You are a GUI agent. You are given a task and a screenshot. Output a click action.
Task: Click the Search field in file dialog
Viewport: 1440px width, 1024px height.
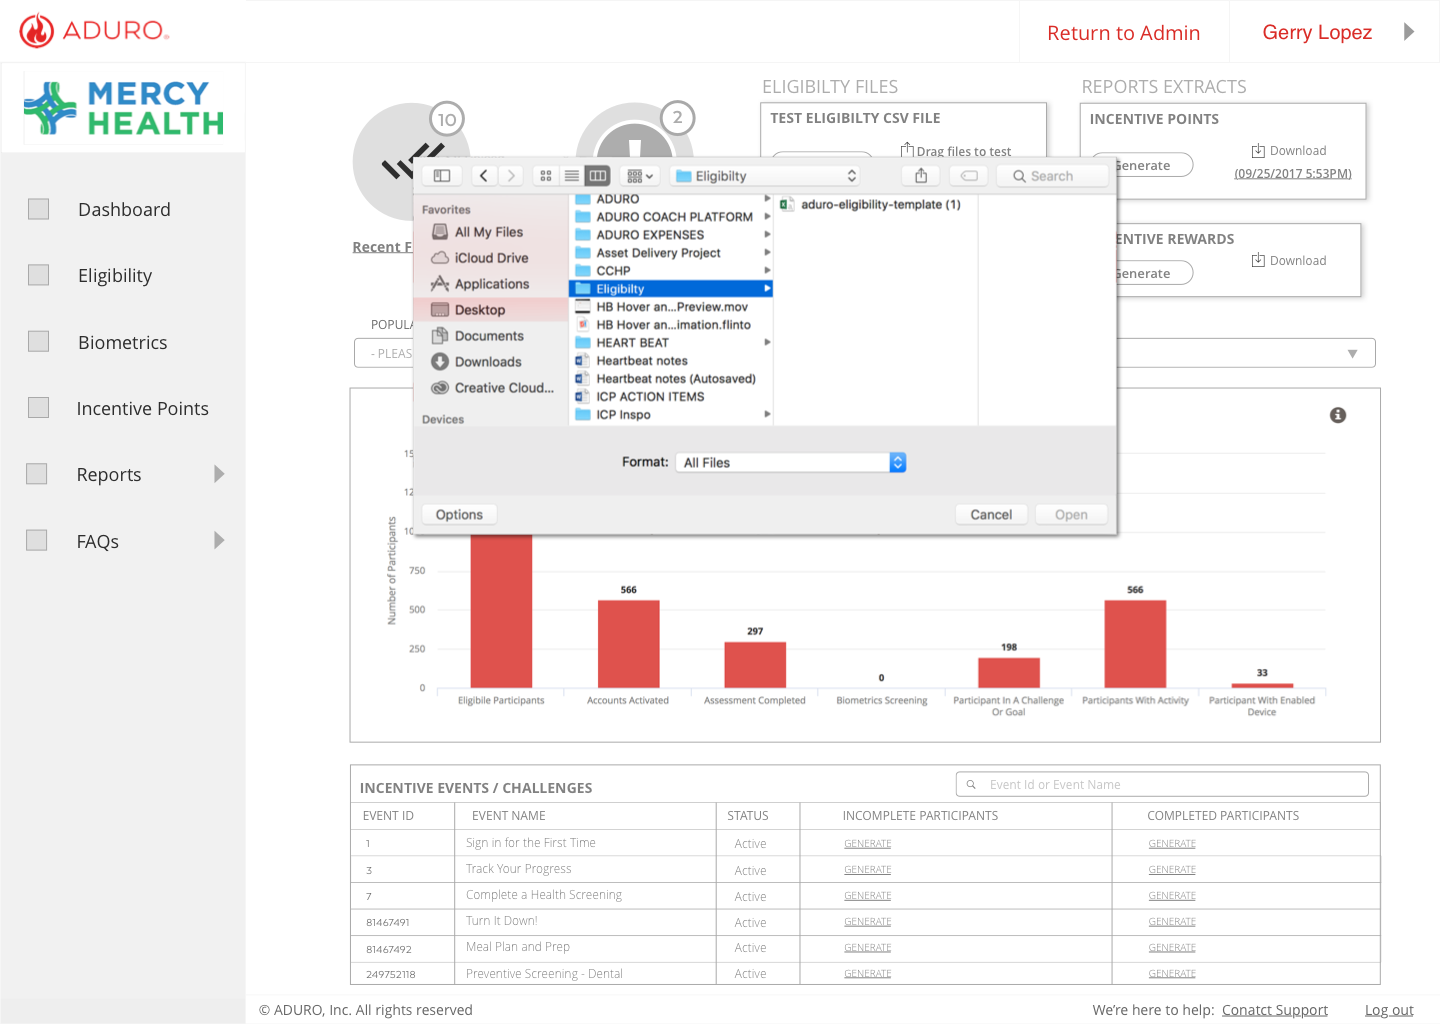point(1053,176)
